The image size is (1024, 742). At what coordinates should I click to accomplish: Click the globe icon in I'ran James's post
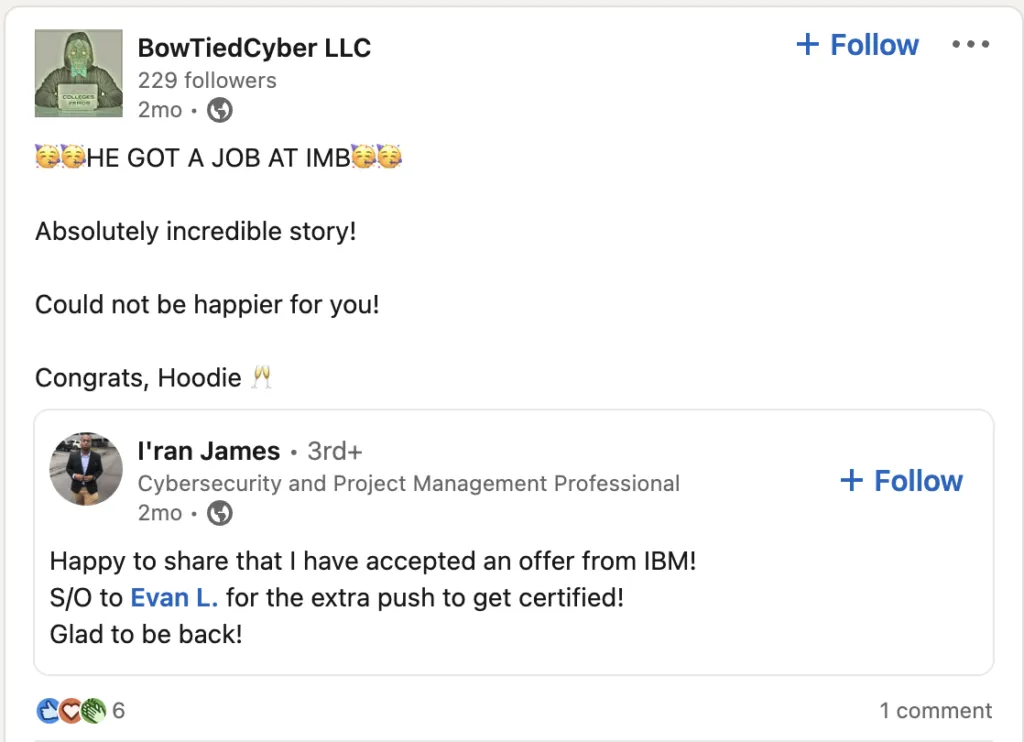(x=219, y=513)
